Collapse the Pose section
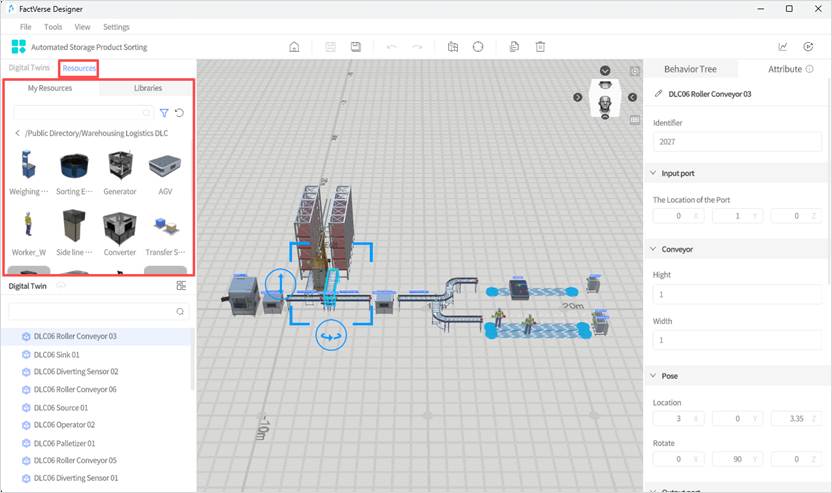The height and width of the screenshot is (493, 832). pos(653,376)
